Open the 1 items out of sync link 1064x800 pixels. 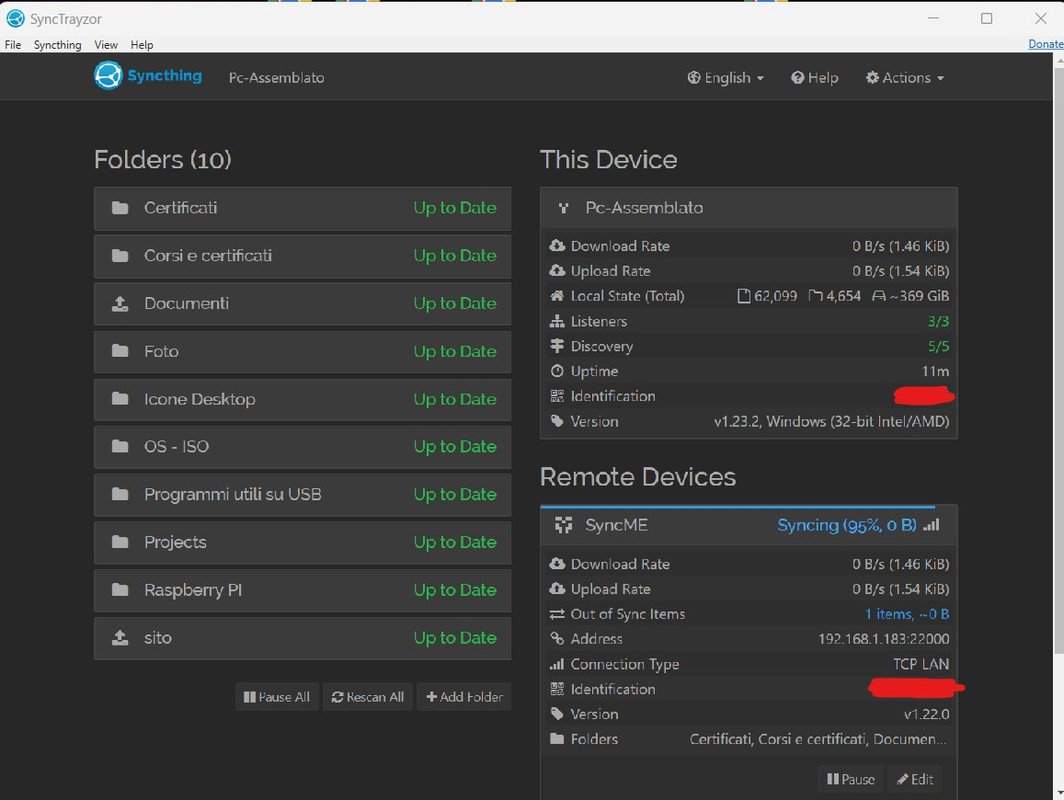pyautogui.click(x=907, y=614)
